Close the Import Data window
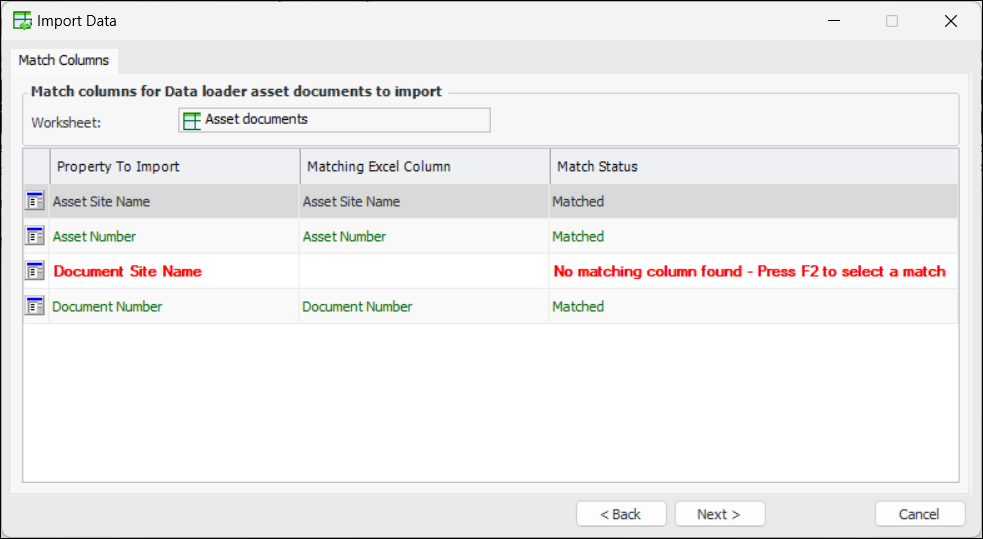 950,20
